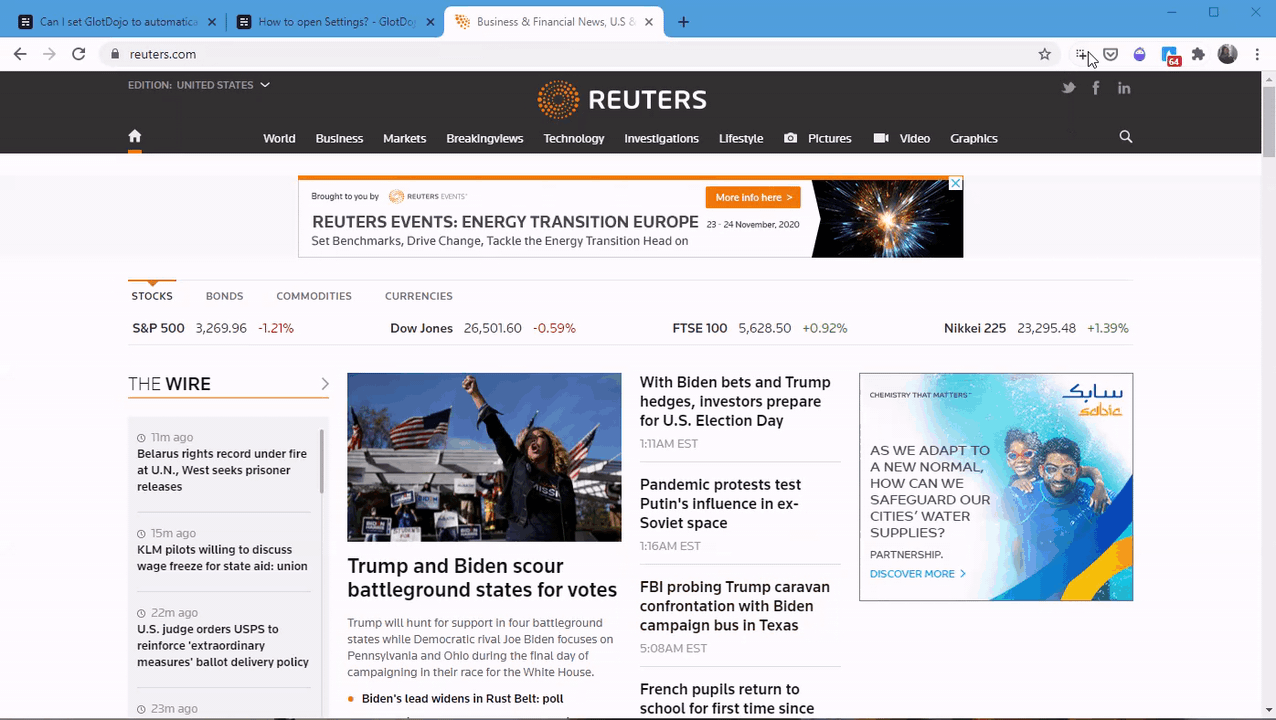Select the Commodities tab

click(314, 296)
